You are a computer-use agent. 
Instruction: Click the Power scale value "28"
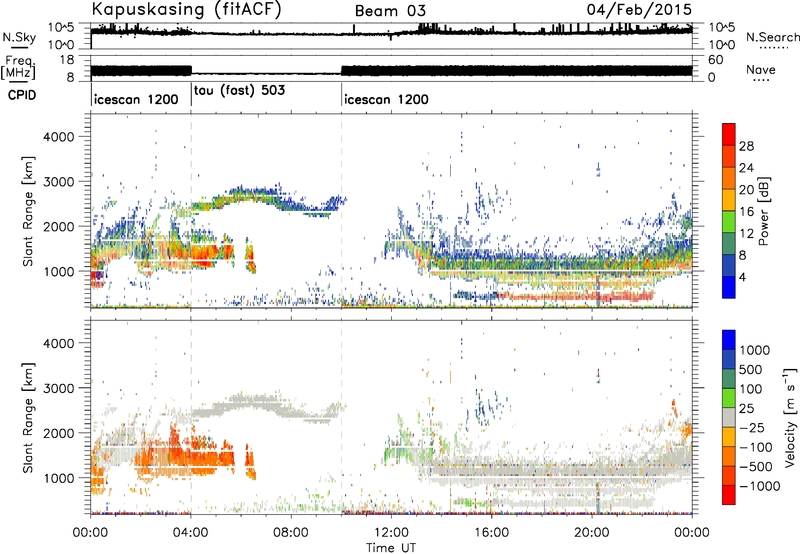746,146
